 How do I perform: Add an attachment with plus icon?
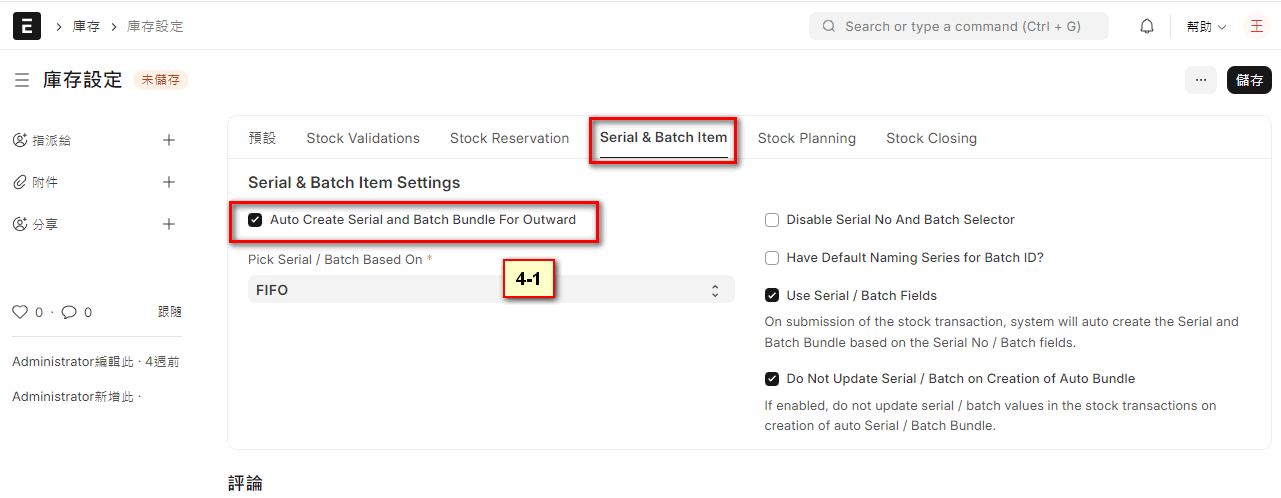click(x=169, y=182)
